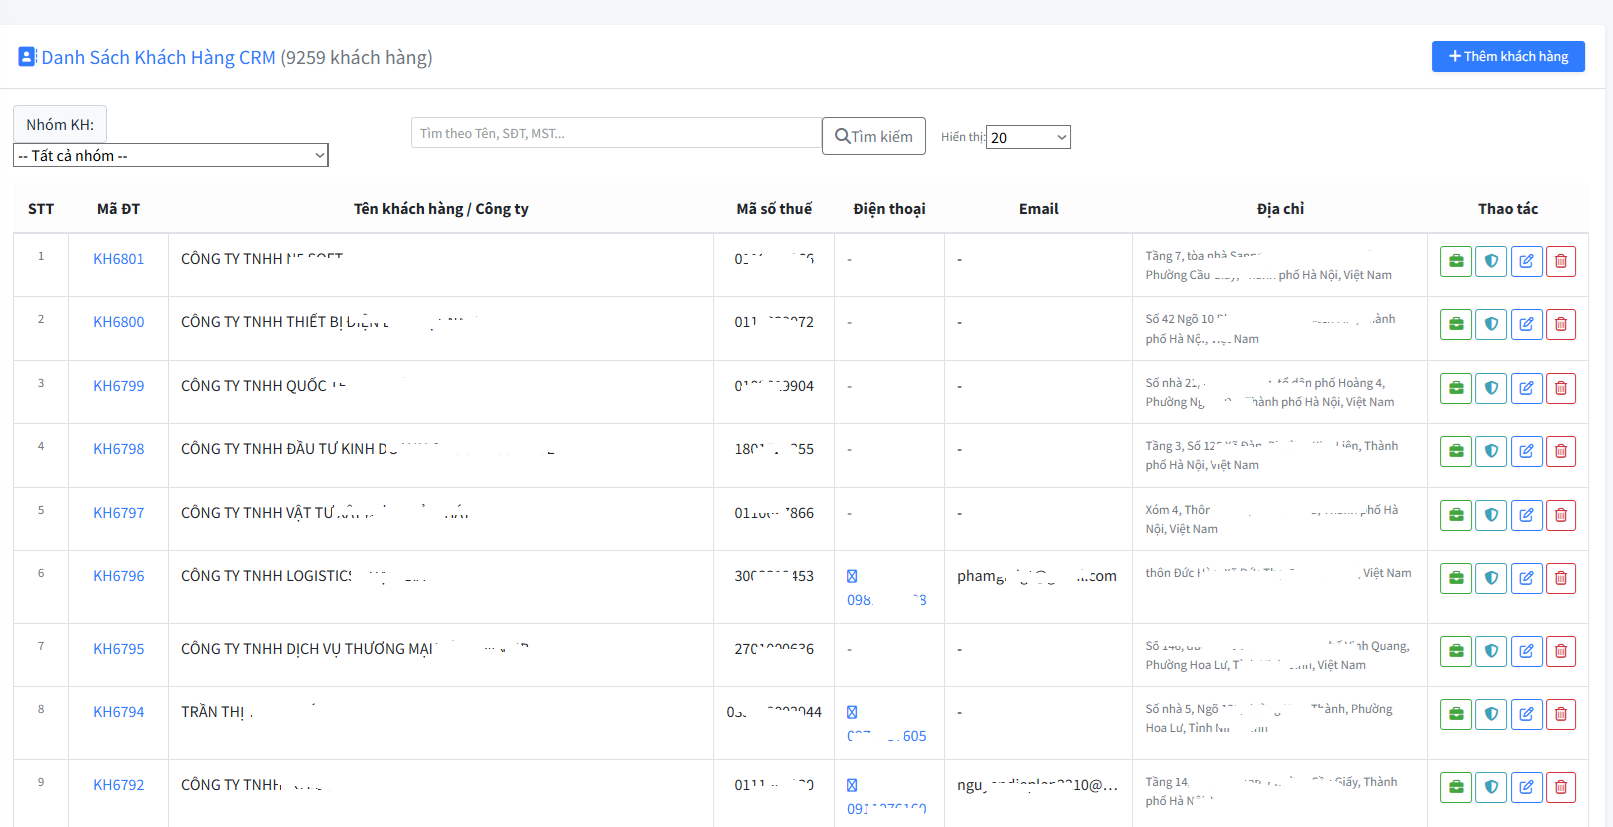Open customer link KH6800
This screenshot has height=827, width=1613.
119,322
